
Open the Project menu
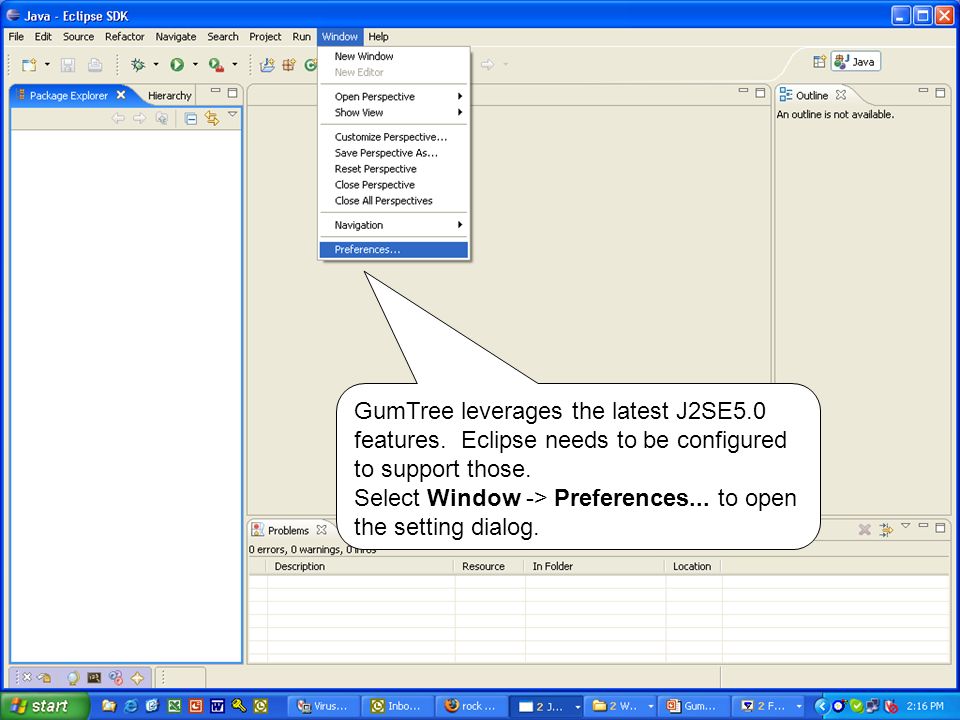click(x=265, y=37)
